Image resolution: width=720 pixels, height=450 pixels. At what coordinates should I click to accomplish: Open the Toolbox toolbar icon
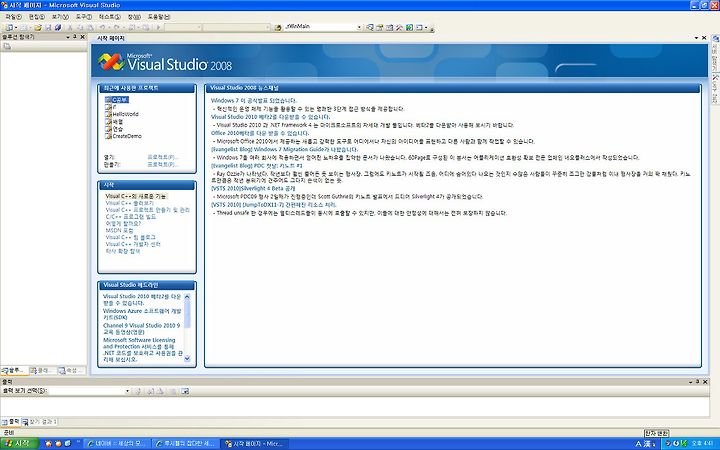(399, 28)
